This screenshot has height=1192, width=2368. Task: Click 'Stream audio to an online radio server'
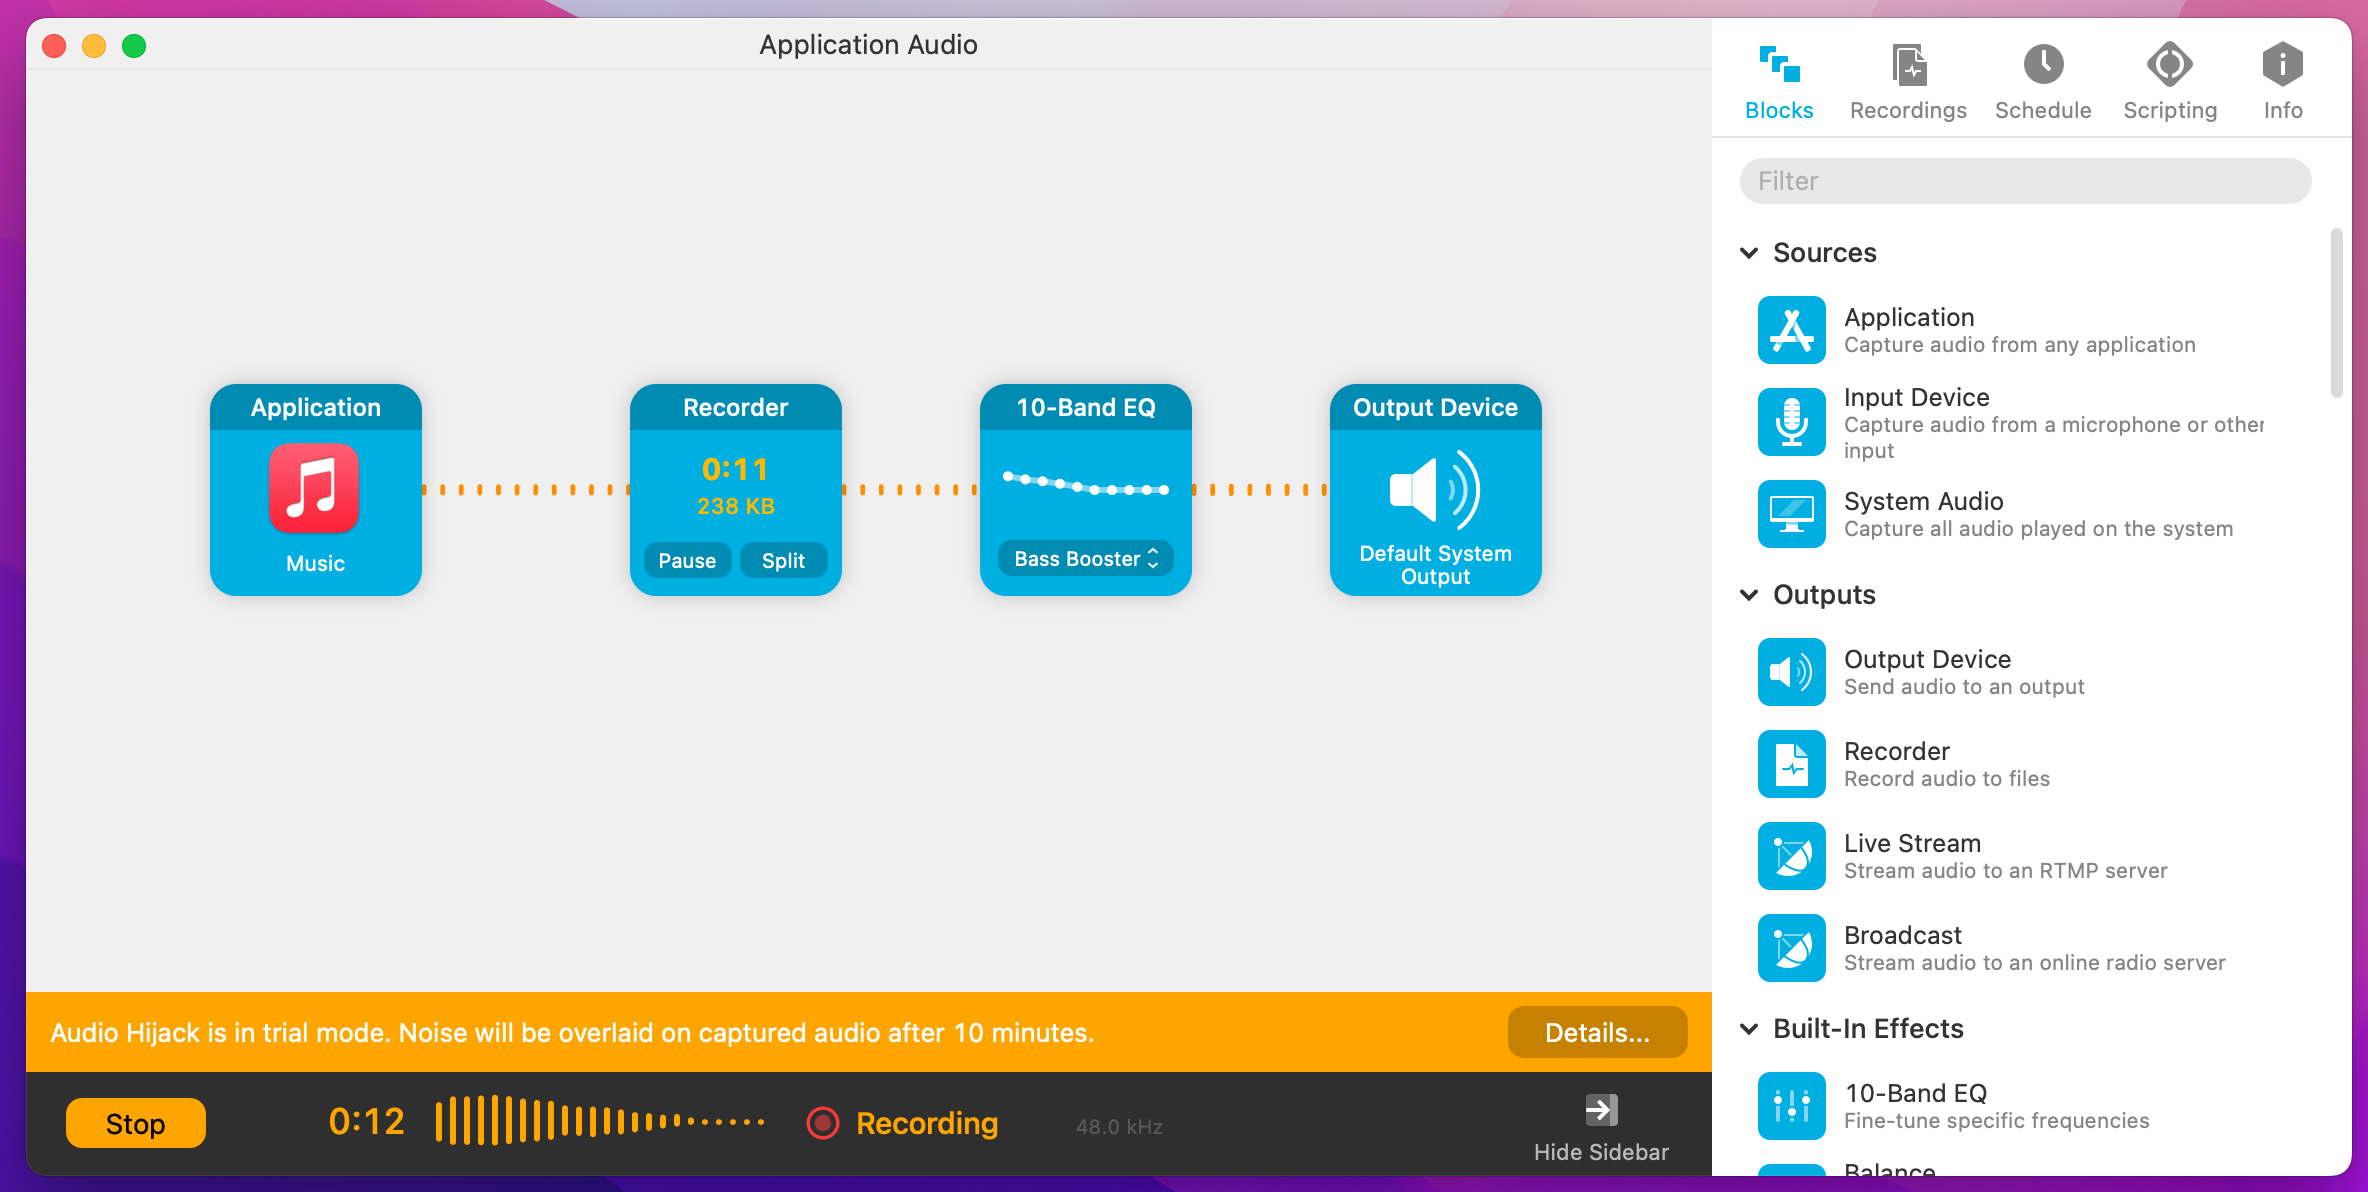tap(2034, 963)
